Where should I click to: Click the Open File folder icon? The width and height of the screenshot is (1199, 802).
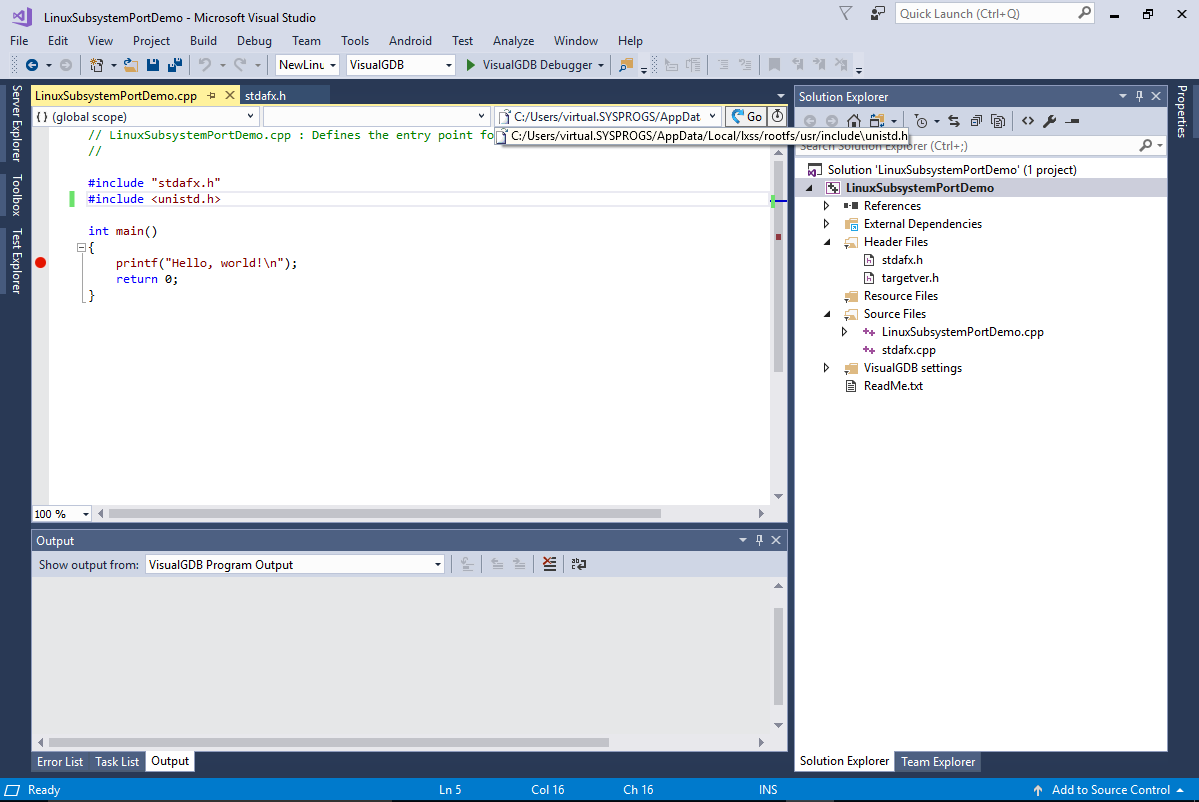coord(132,65)
